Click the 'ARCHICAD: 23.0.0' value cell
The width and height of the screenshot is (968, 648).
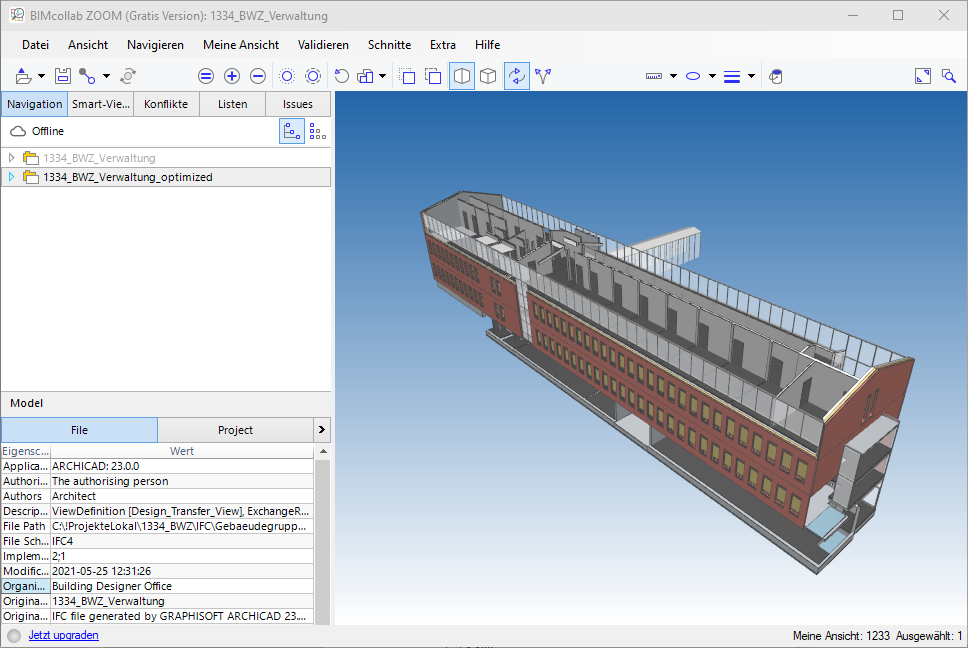182,466
